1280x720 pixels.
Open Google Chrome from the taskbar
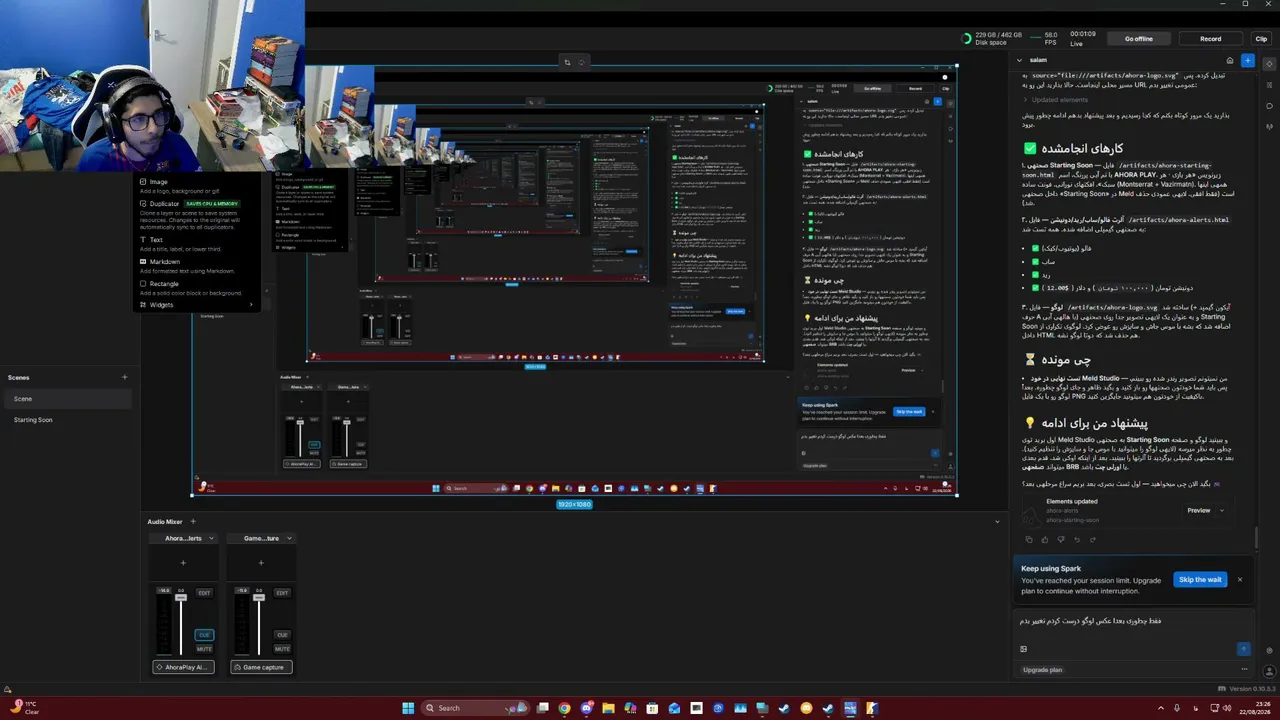[x=564, y=708]
